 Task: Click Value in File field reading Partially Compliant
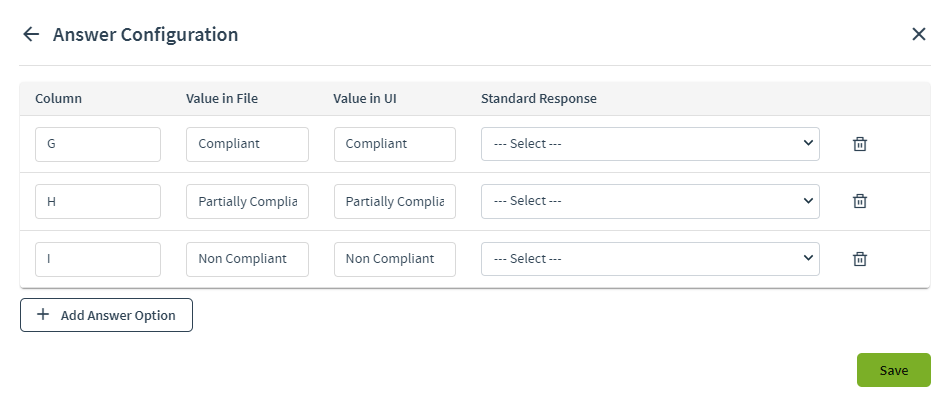[x=247, y=202]
